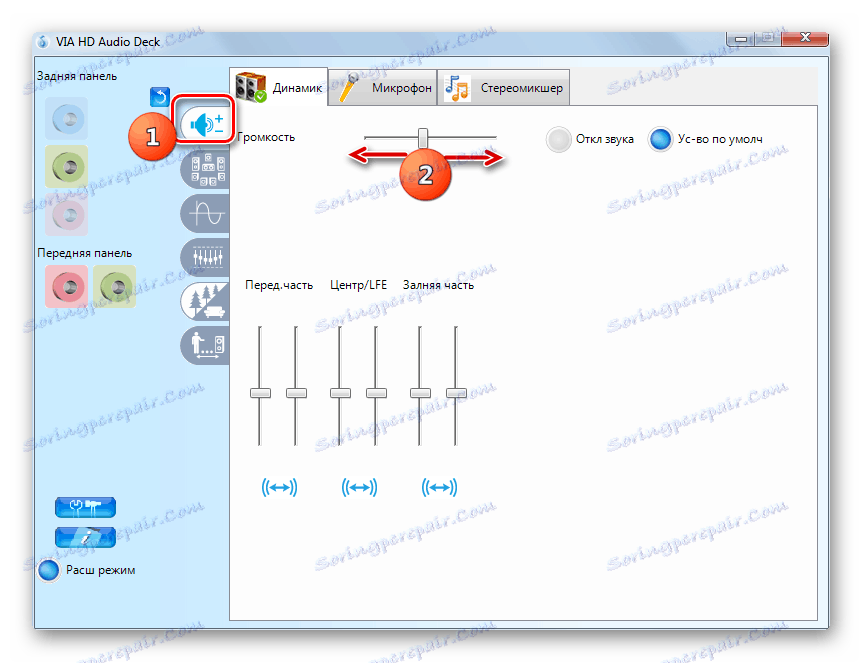Select the blue rear panel jack
This screenshot has height=663, width=863.
click(67, 118)
